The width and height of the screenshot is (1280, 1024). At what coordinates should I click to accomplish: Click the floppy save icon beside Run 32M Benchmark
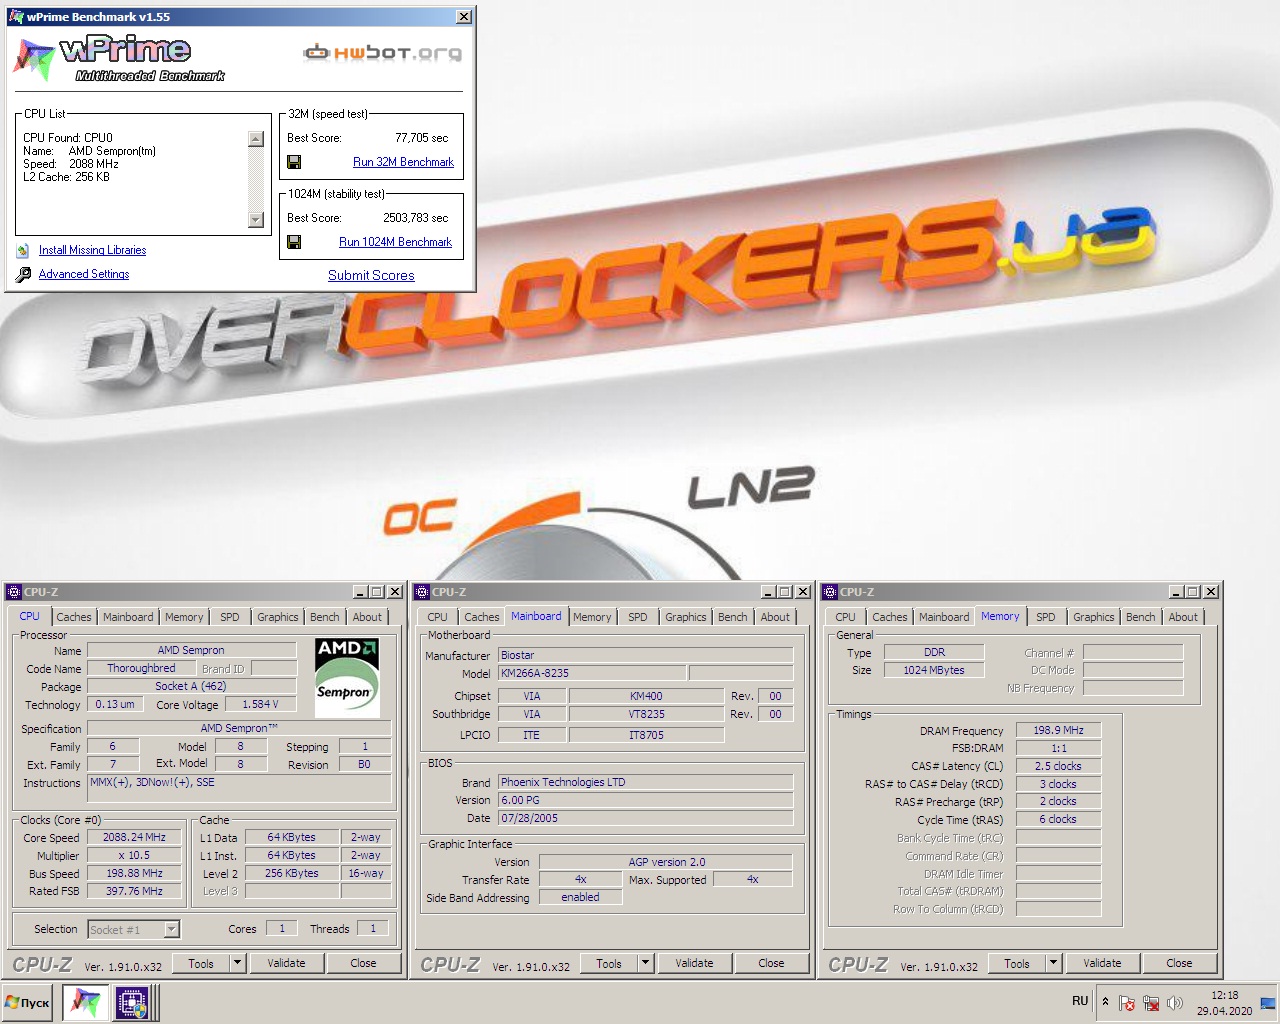(x=294, y=162)
